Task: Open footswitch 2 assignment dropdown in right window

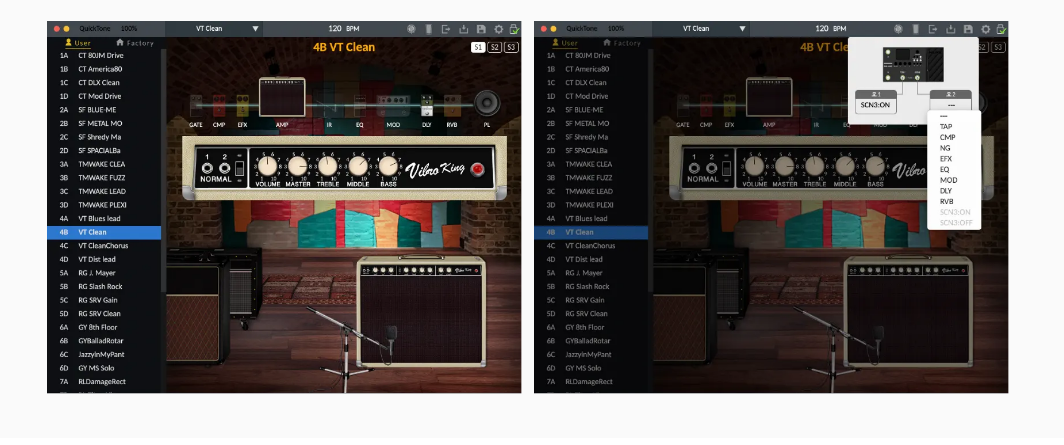Action: coord(951,105)
